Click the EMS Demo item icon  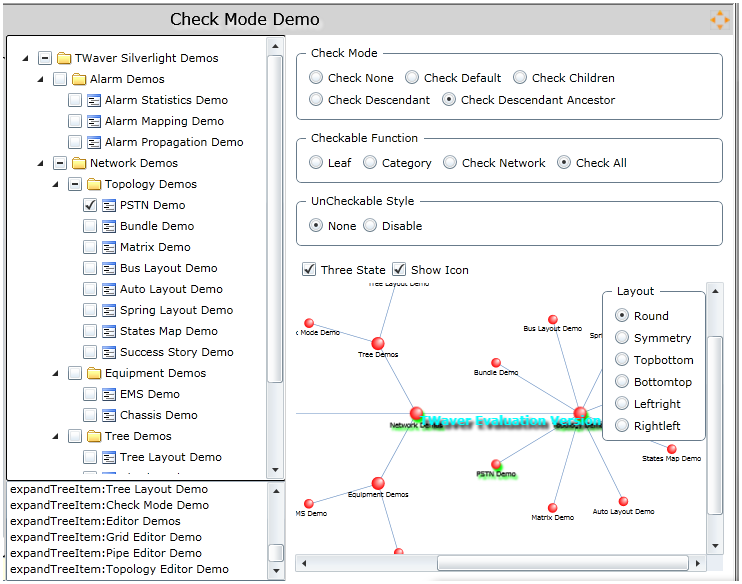[x=109, y=394]
